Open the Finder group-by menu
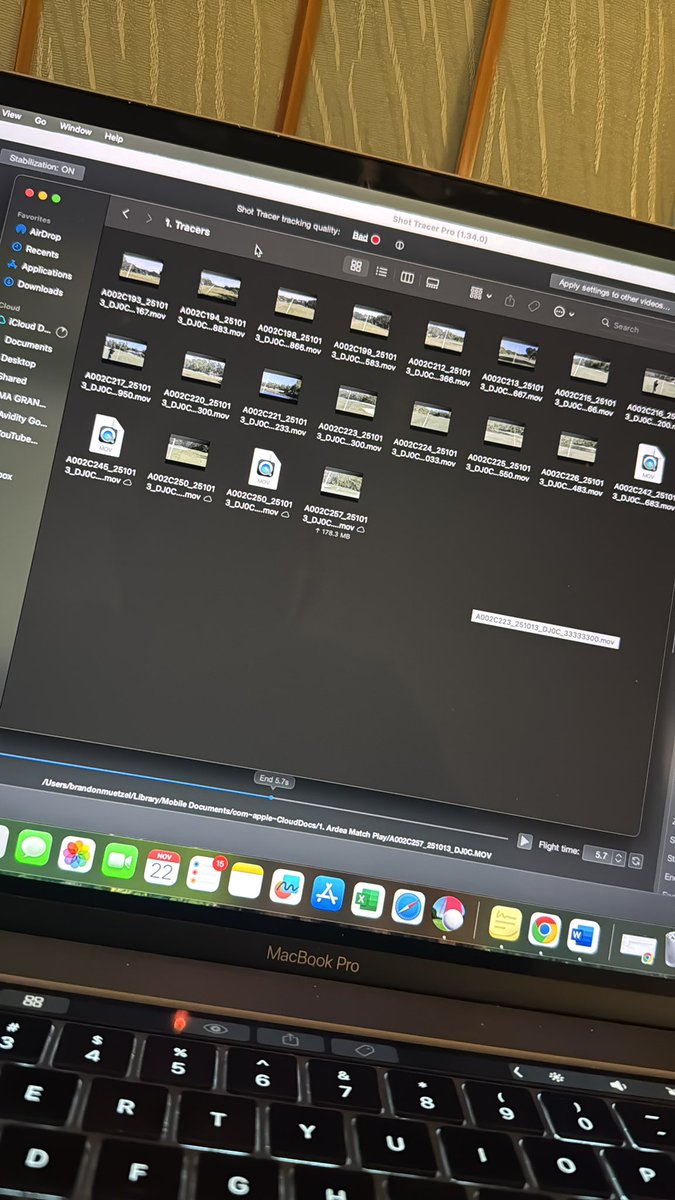 pyautogui.click(x=479, y=294)
